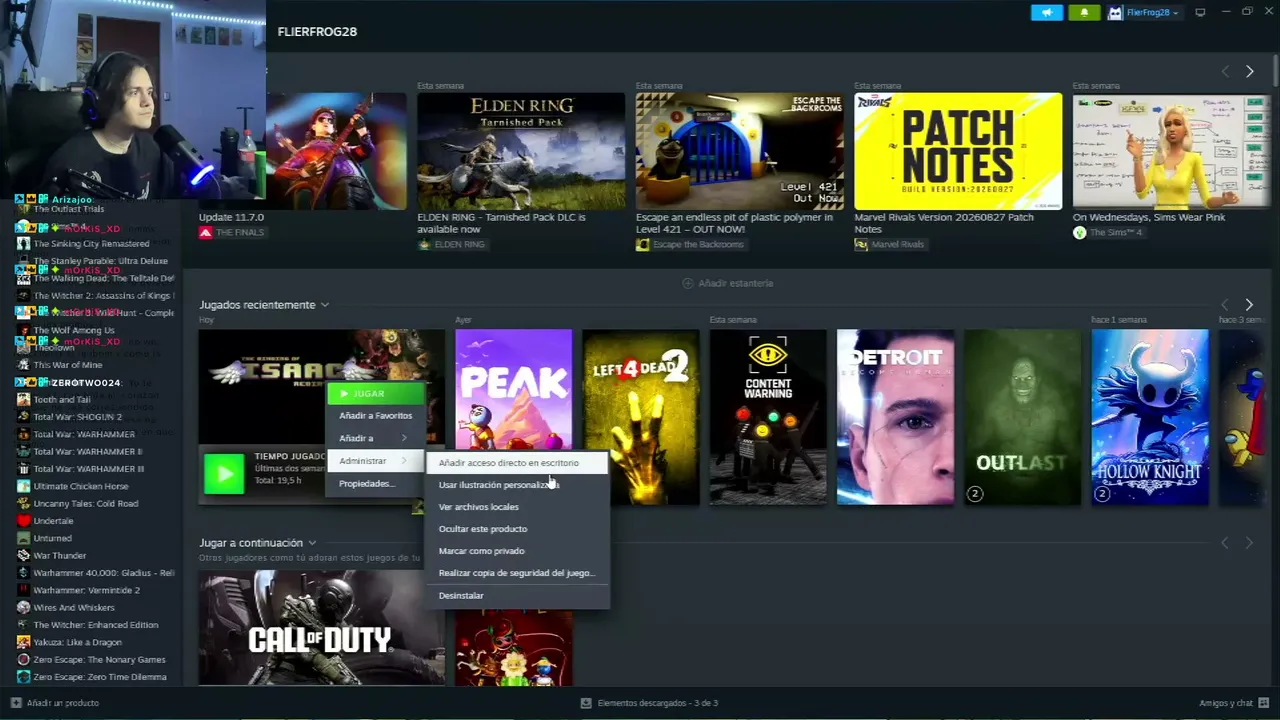Open the Escape the Backrooms news thumbnail
The width and height of the screenshot is (1280, 720).
pos(740,151)
